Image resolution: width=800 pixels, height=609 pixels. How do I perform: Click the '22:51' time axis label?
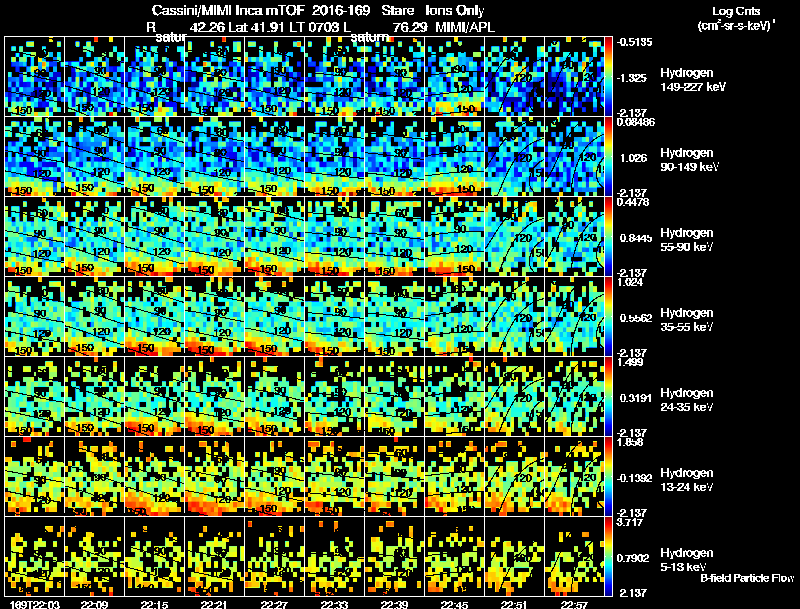(514, 604)
